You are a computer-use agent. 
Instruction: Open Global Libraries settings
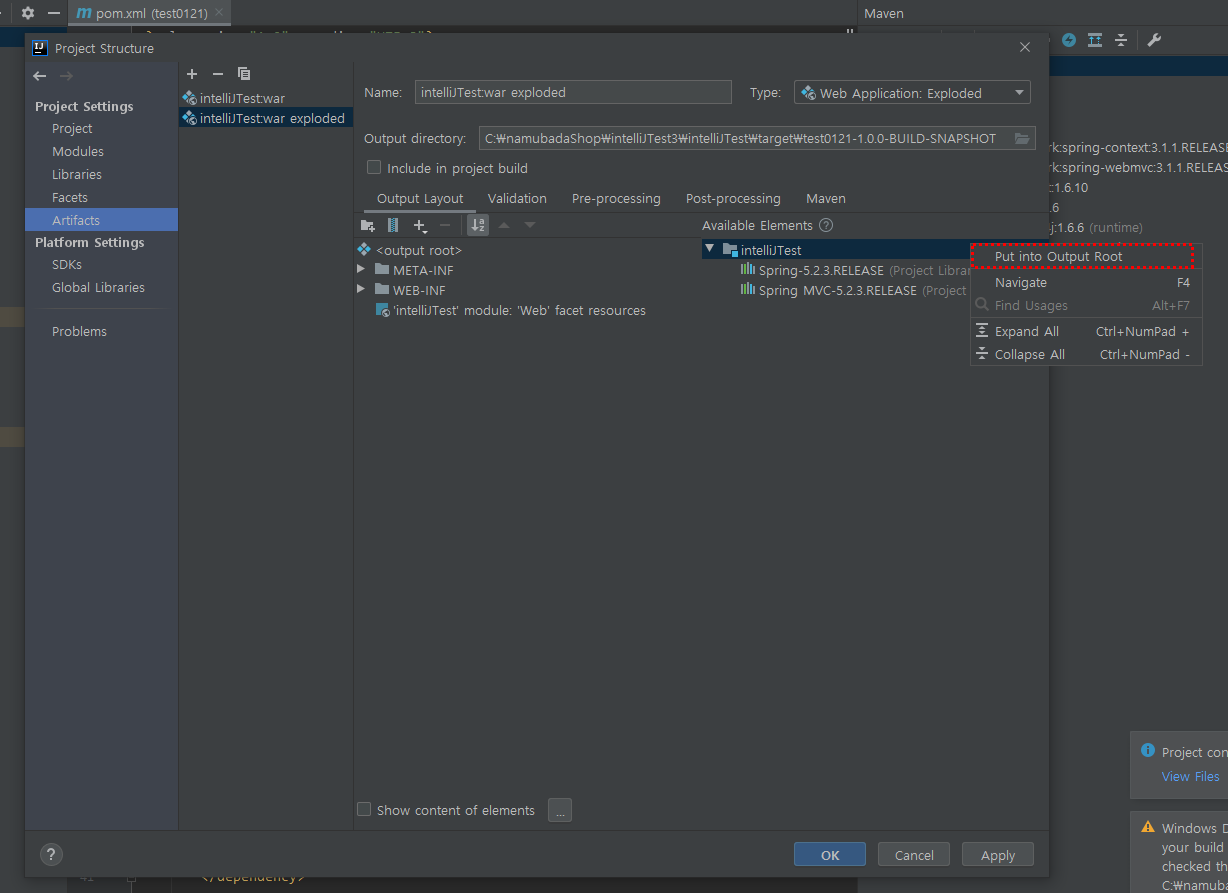98,287
